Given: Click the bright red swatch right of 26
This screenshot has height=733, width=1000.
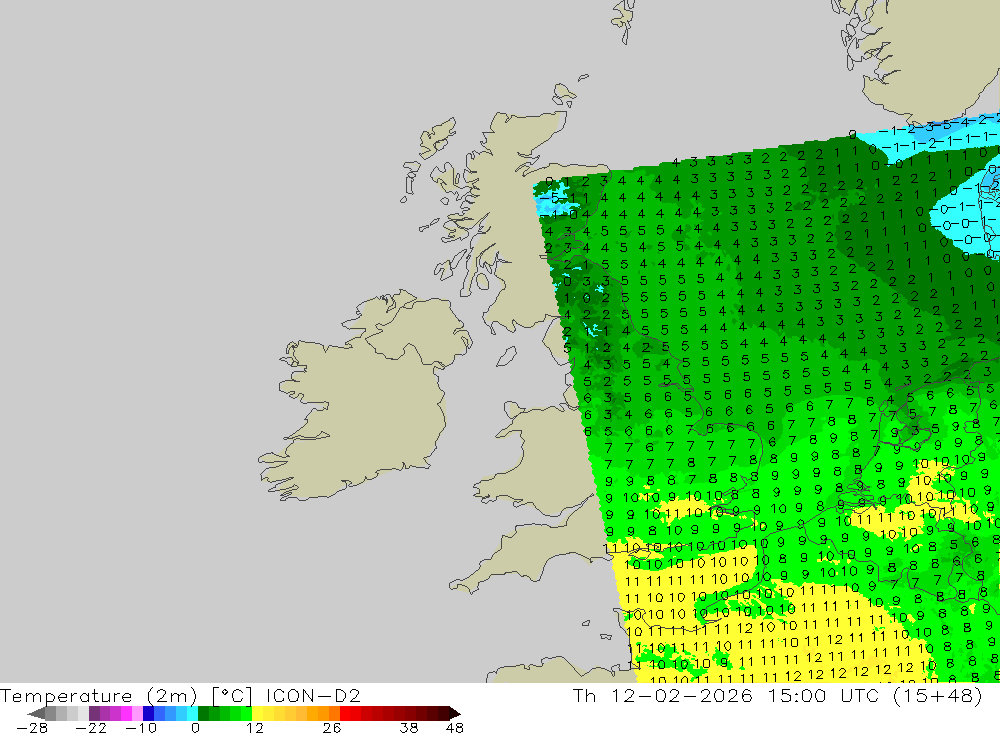Looking at the screenshot, I should tap(345, 713).
